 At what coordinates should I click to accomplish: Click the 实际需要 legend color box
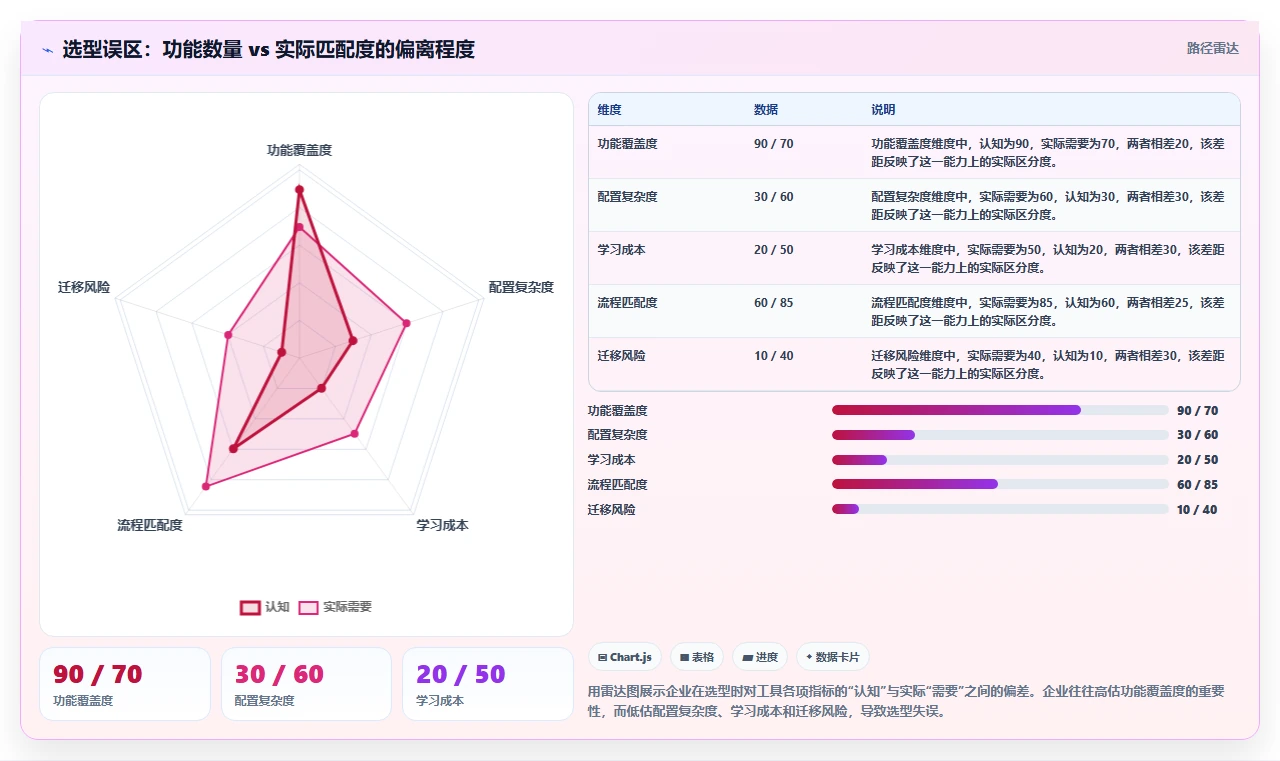308,607
